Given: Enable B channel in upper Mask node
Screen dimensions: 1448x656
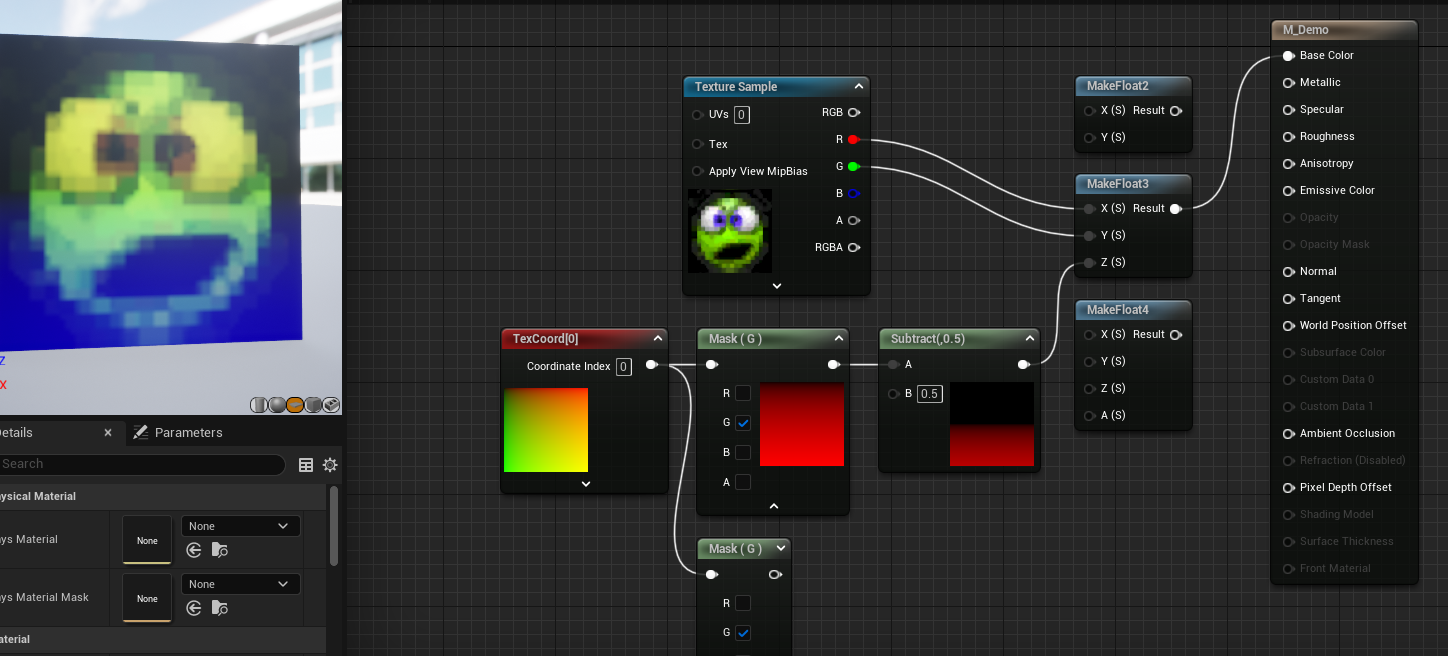Looking at the screenshot, I should coord(743,452).
